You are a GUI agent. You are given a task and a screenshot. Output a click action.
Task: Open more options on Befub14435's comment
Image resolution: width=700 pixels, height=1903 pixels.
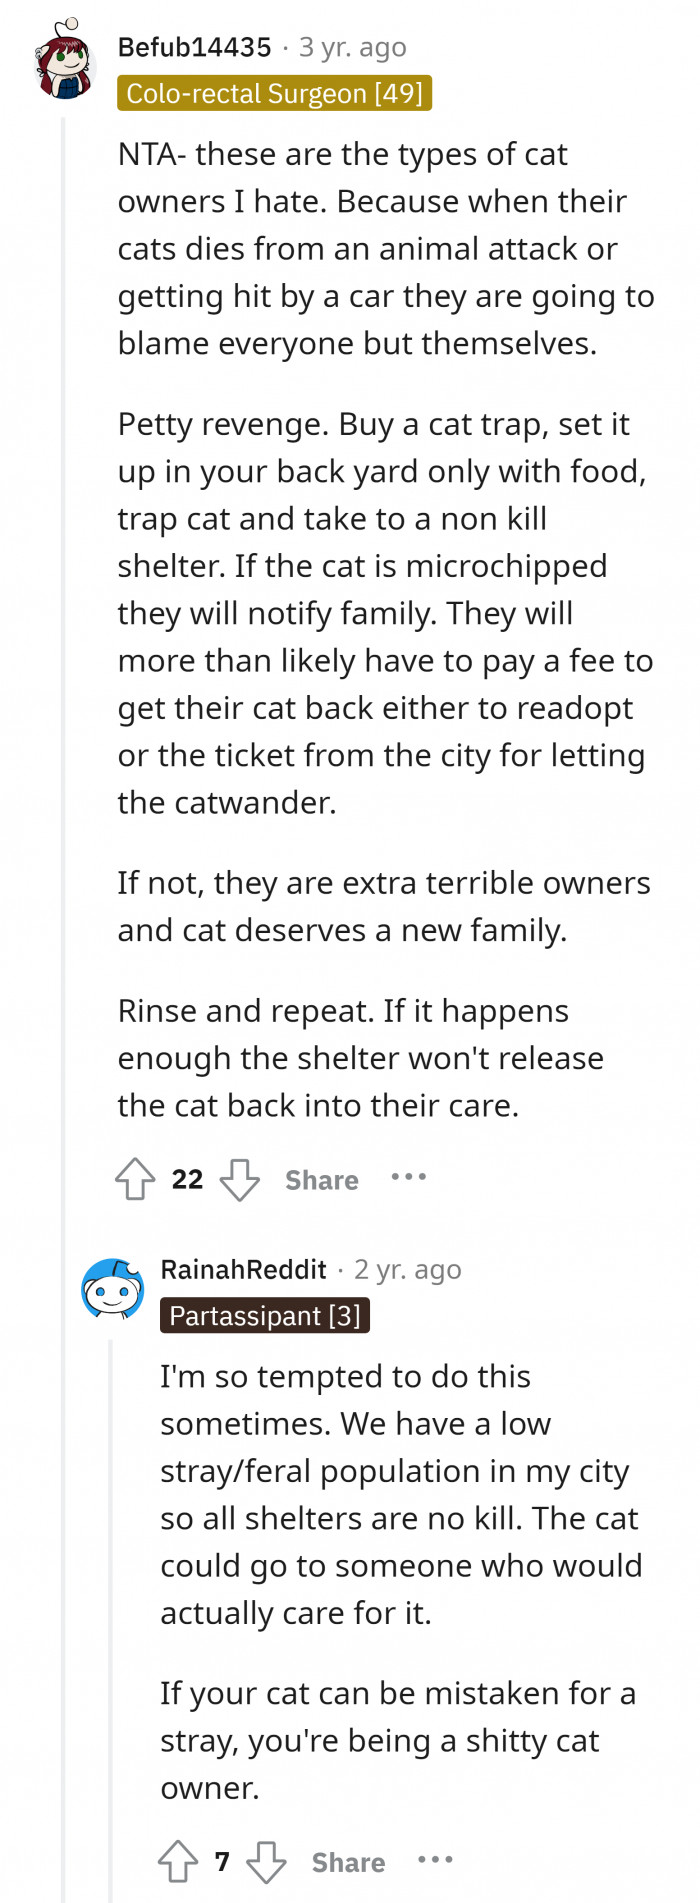409,1177
